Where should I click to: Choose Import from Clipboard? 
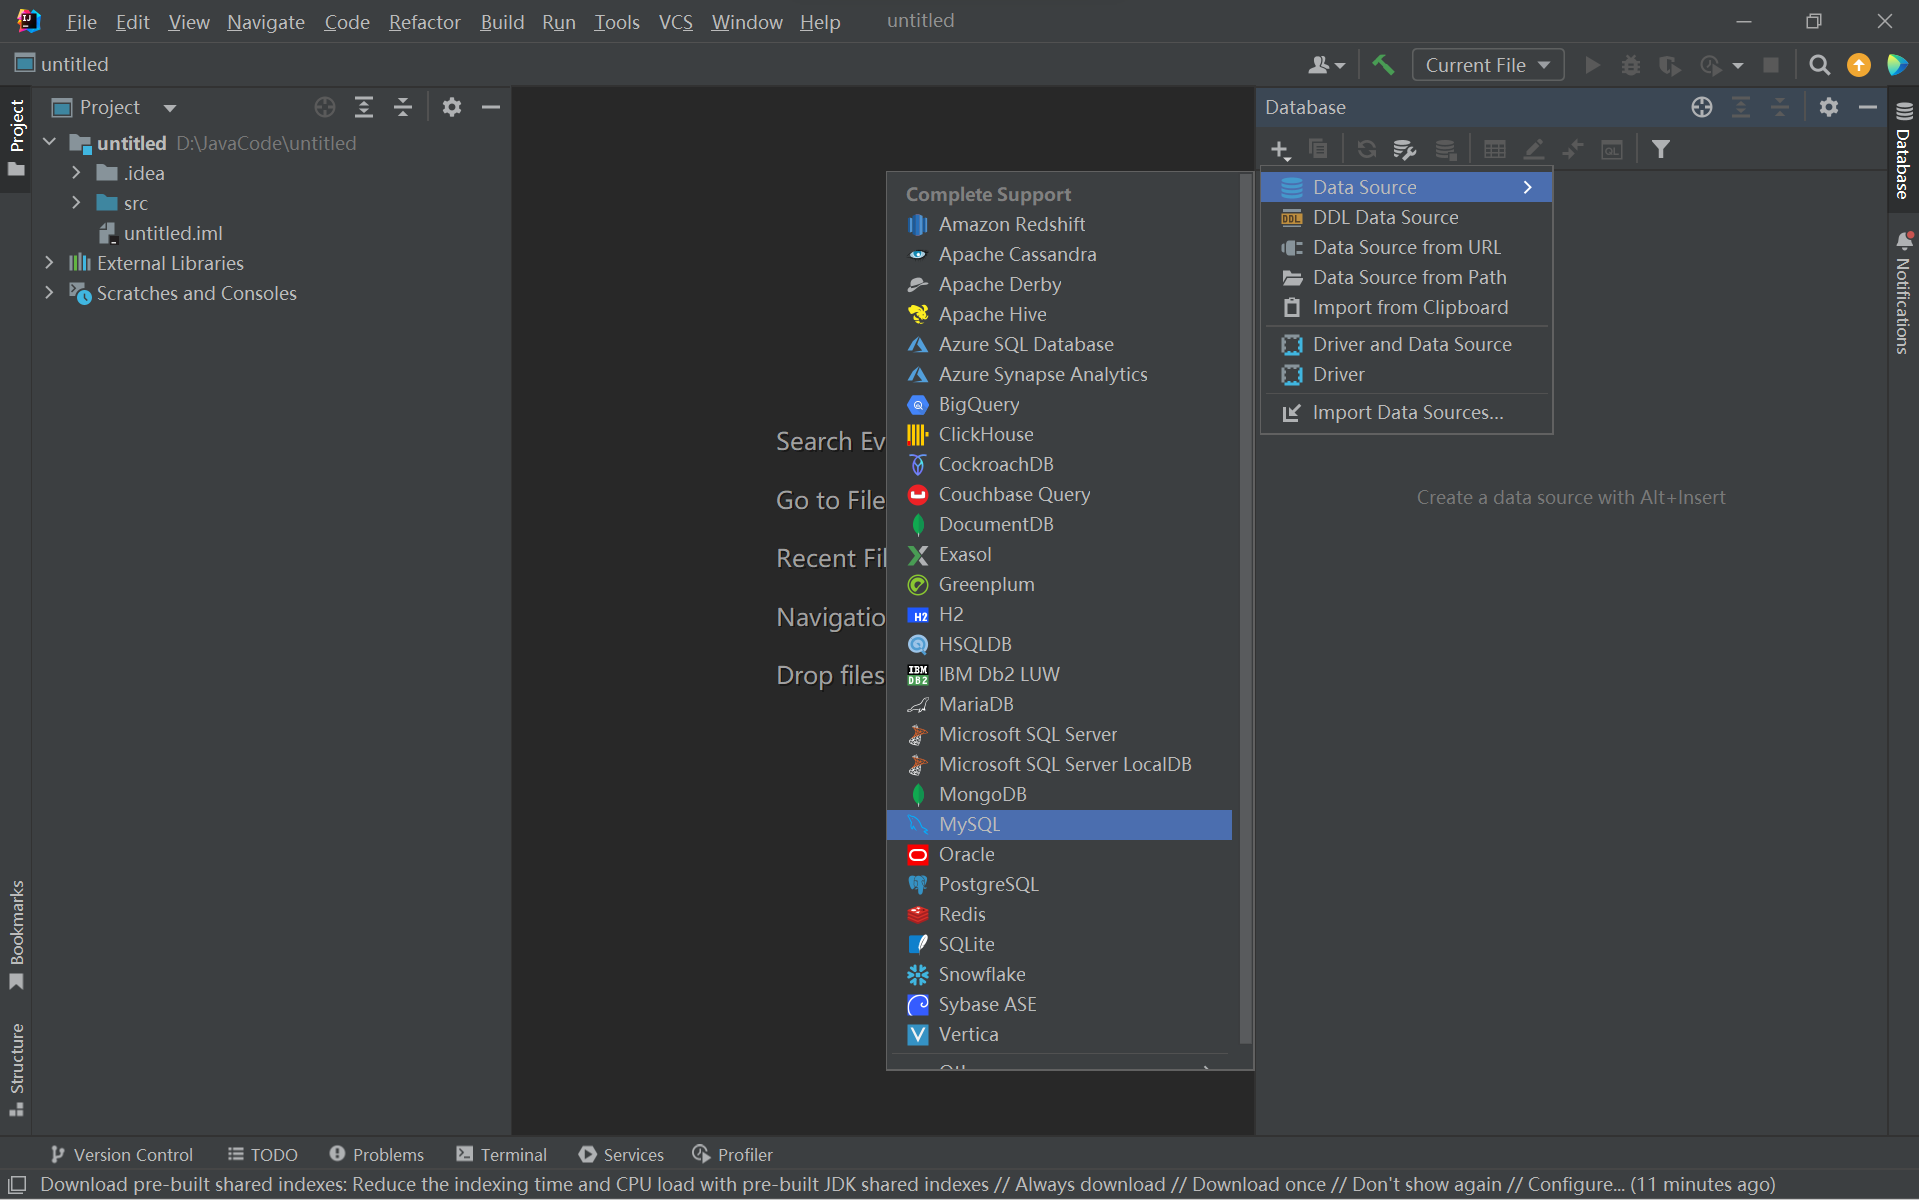pos(1409,307)
